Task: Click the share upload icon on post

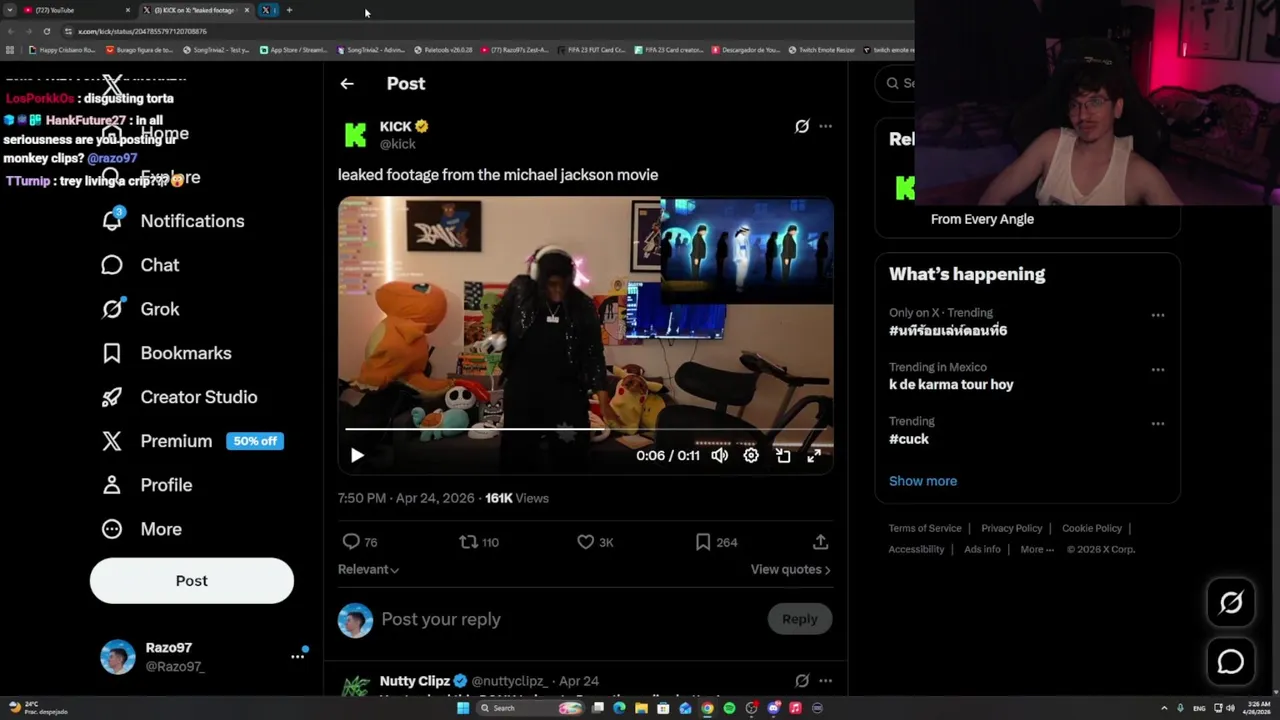Action: 820,542
